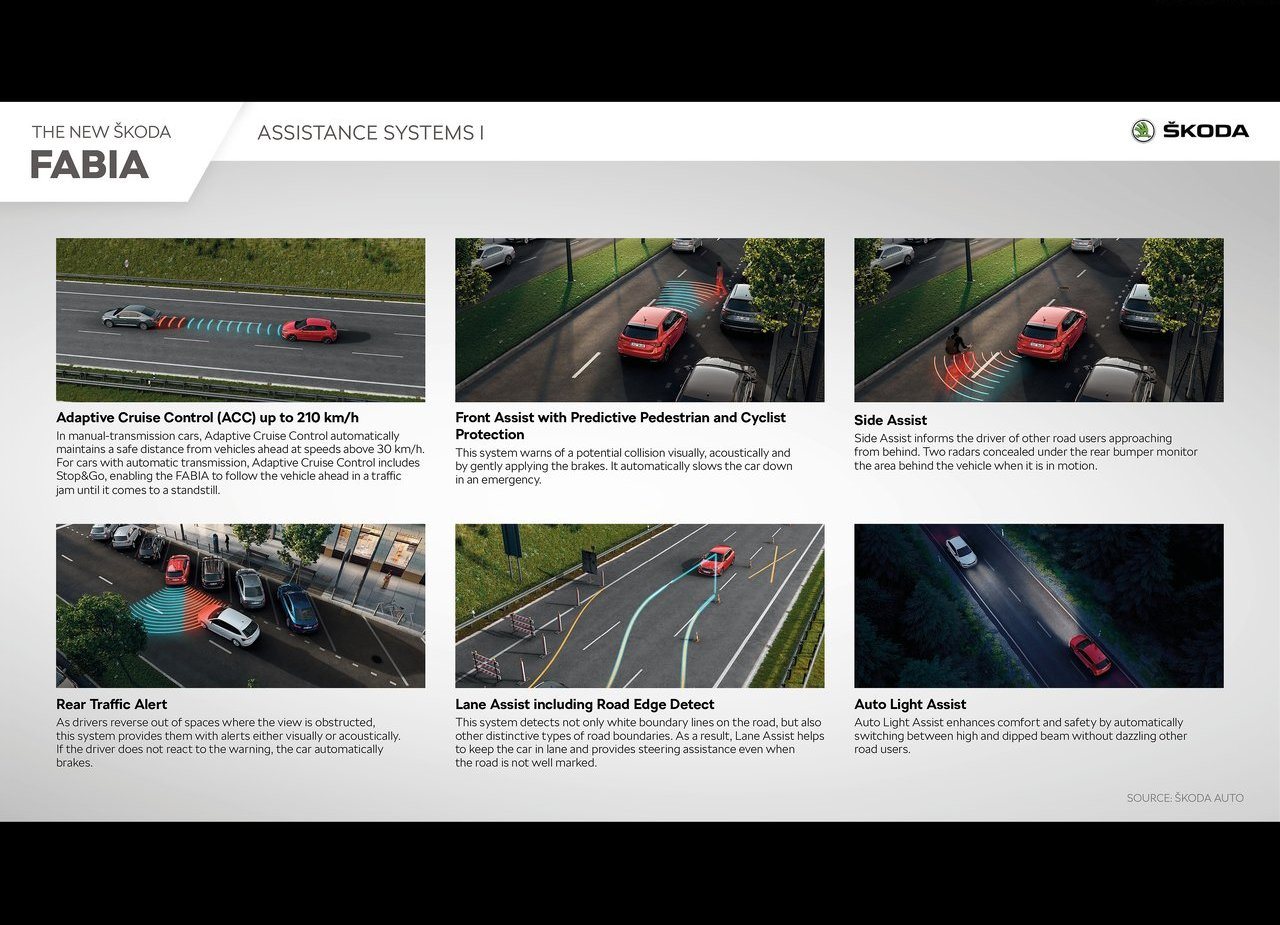The width and height of the screenshot is (1280, 925).
Task: Click 'SOURCE: ŠKODA AUTO' credit text
Action: coord(1185,798)
